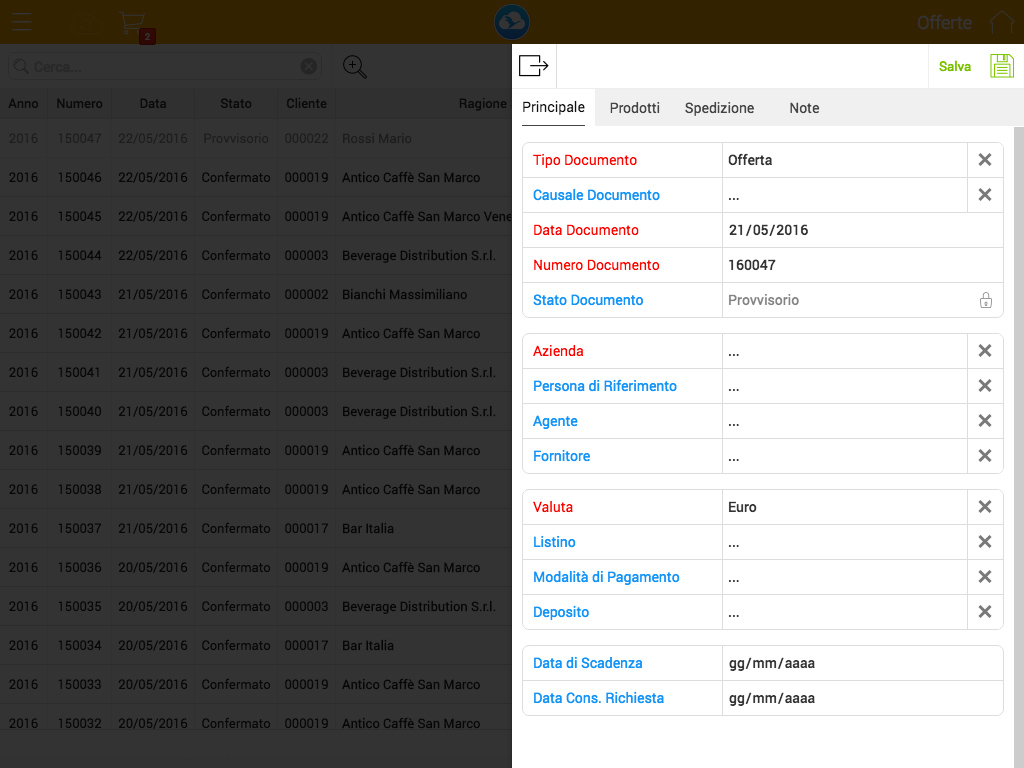Click the home icon next to Offerte

[1002, 22]
